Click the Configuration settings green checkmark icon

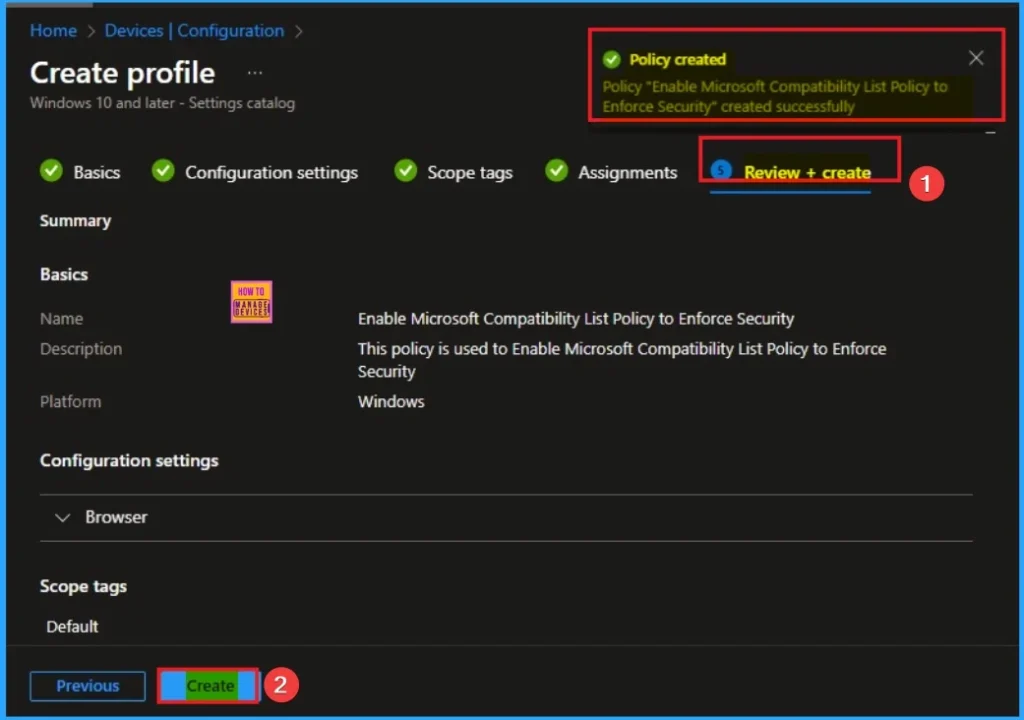point(163,171)
